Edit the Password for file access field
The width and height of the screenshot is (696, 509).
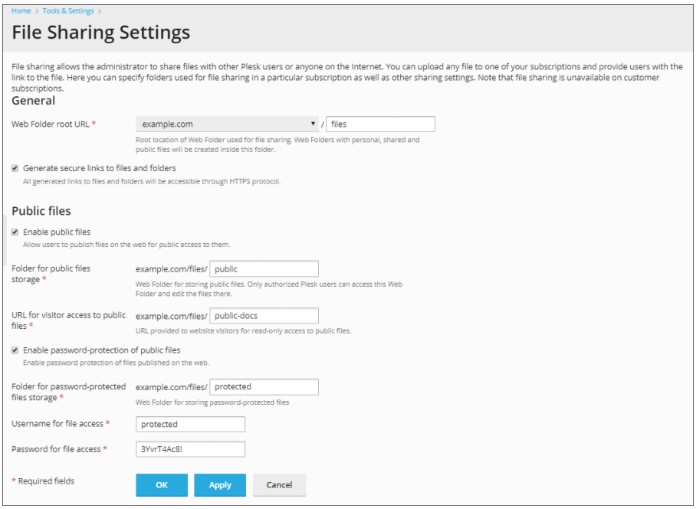point(190,449)
